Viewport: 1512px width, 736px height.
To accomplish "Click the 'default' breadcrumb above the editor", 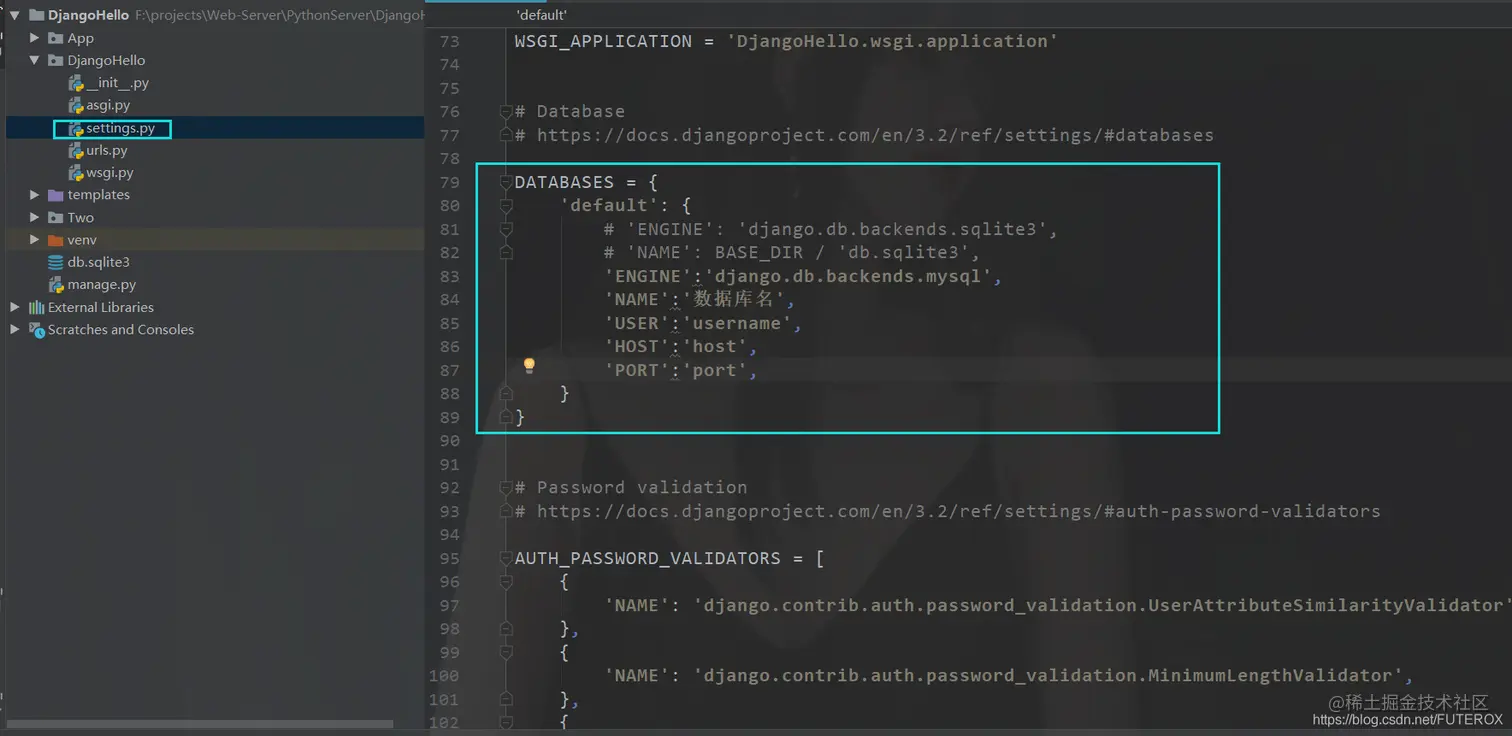I will 542,15.
